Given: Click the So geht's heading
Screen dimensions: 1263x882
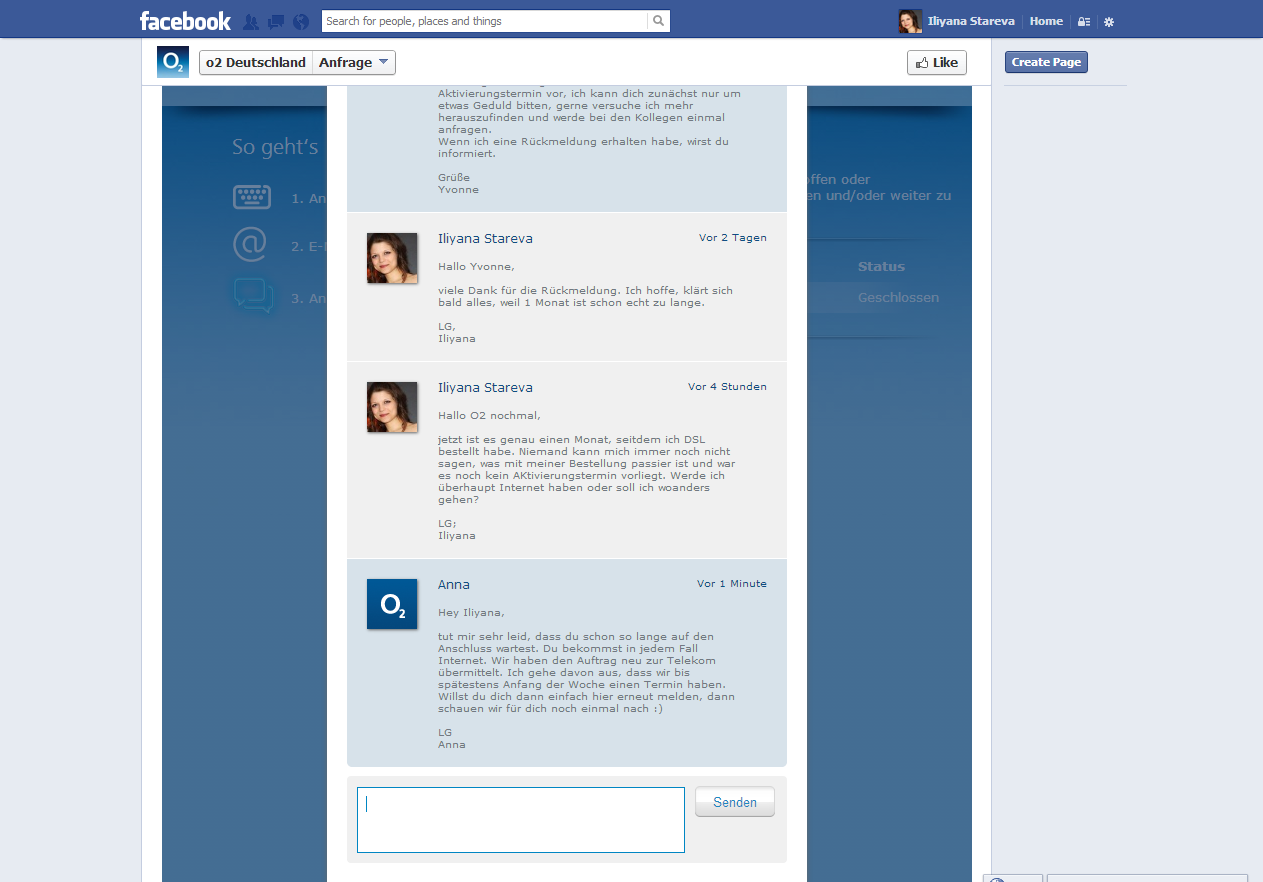Looking at the screenshot, I should tap(275, 147).
